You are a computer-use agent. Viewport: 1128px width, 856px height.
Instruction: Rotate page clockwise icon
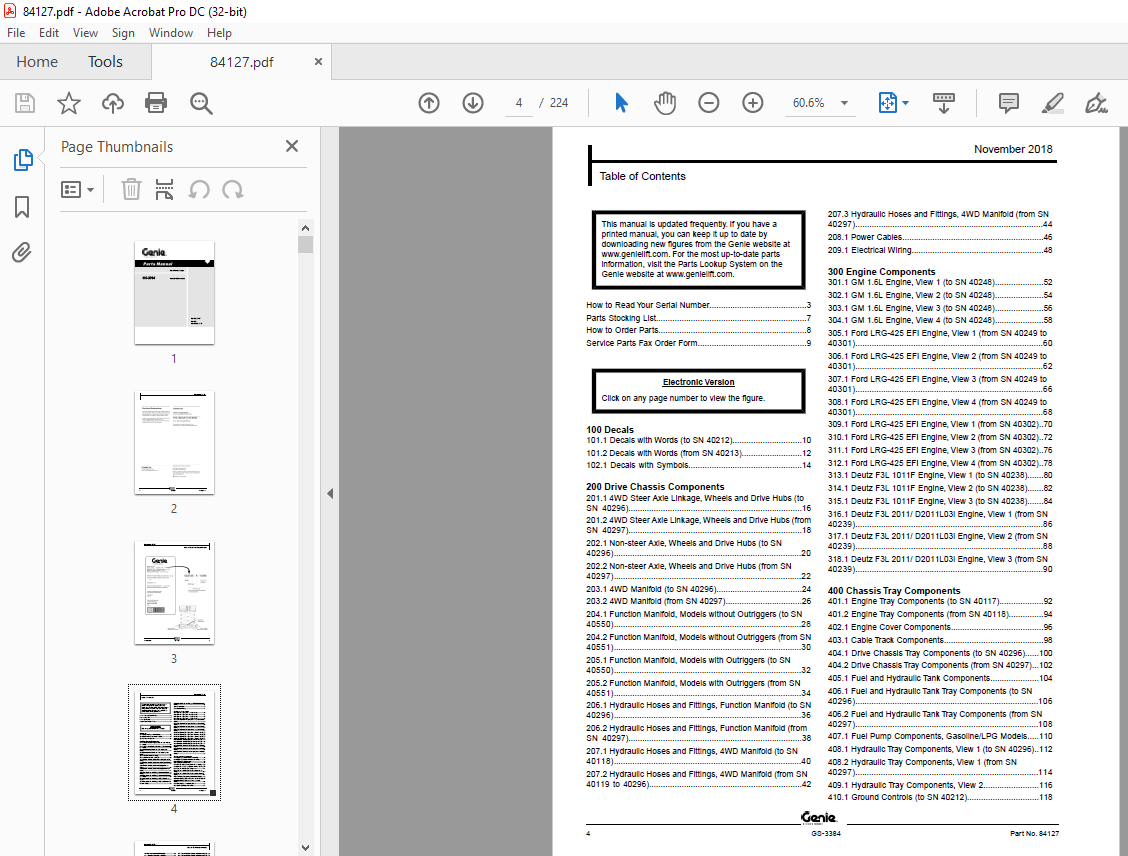(x=232, y=190)
